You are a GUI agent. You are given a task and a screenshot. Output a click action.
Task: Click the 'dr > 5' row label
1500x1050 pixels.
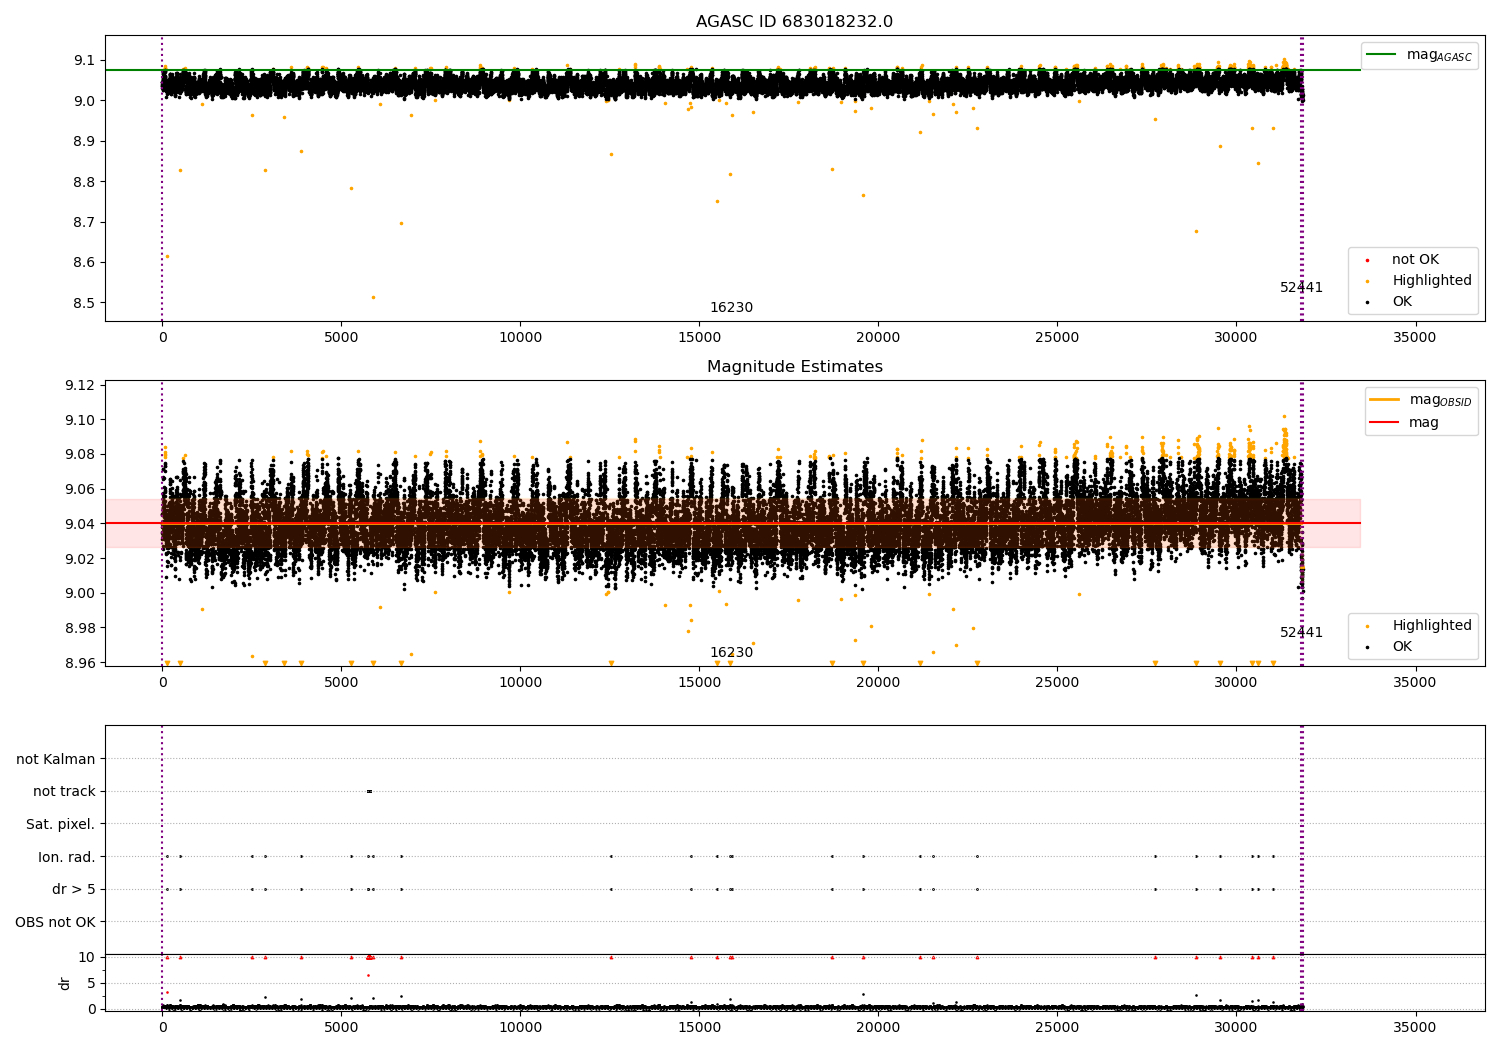coord(74,890)
